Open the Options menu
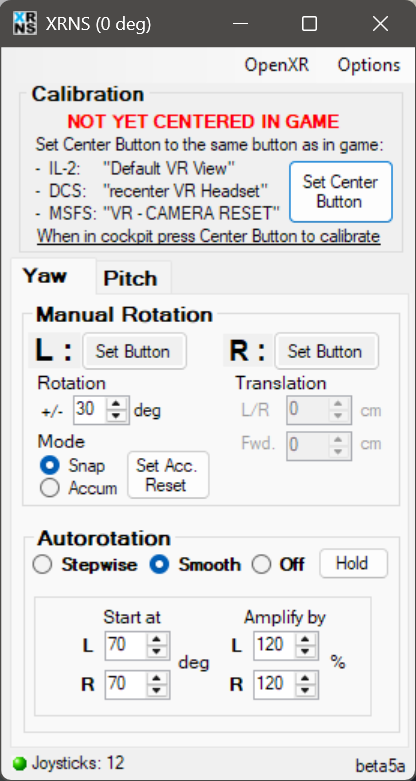Screen dimensions: 416x781 (x=369, y=65)
